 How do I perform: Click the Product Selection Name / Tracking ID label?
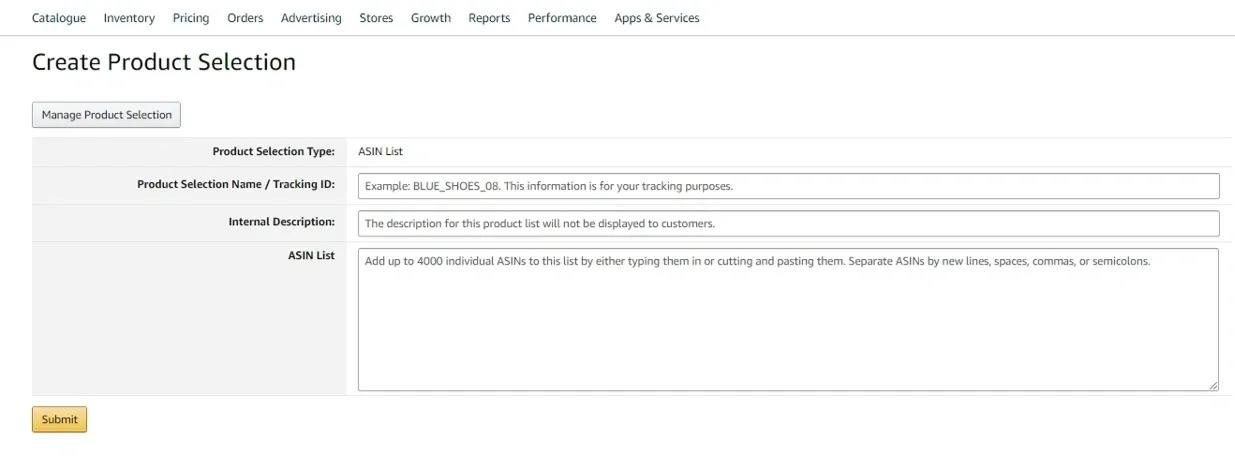[x=236, y=185]
